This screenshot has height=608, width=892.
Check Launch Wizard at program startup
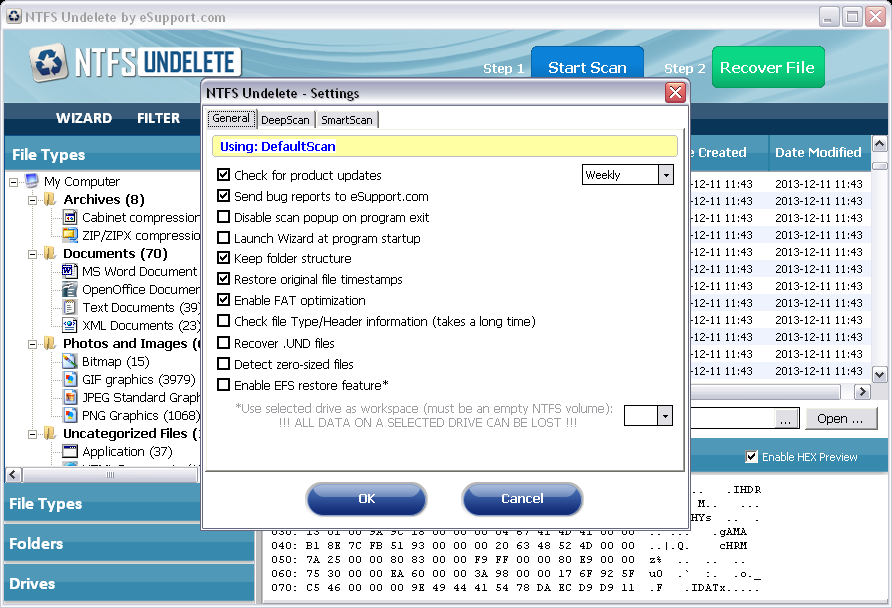[224, 238]
